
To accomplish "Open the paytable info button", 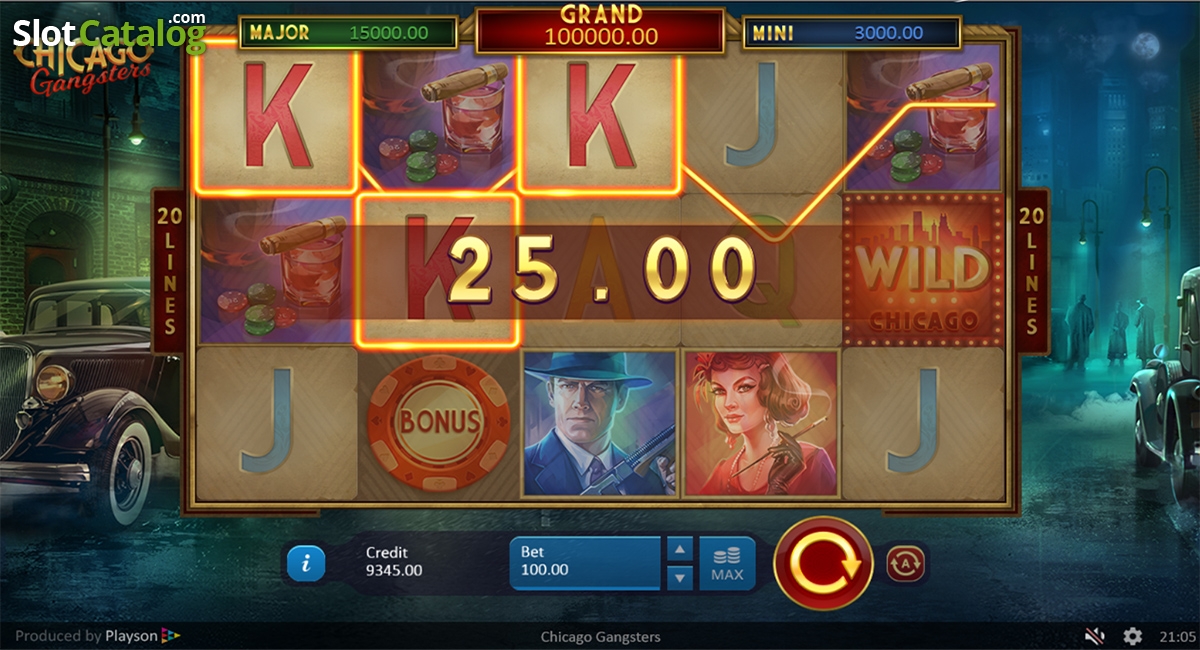I will pyautogui.click(x=306, y=564).
